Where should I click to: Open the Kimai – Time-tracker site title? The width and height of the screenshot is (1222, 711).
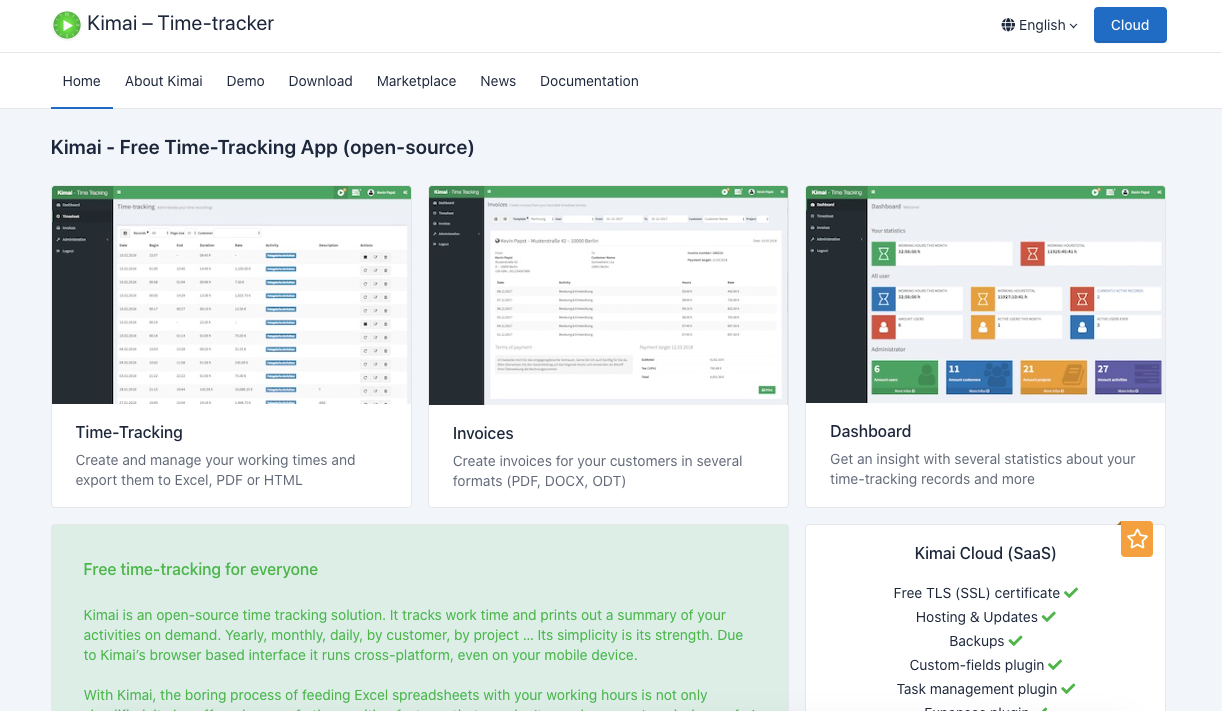[x=180, y=23]
